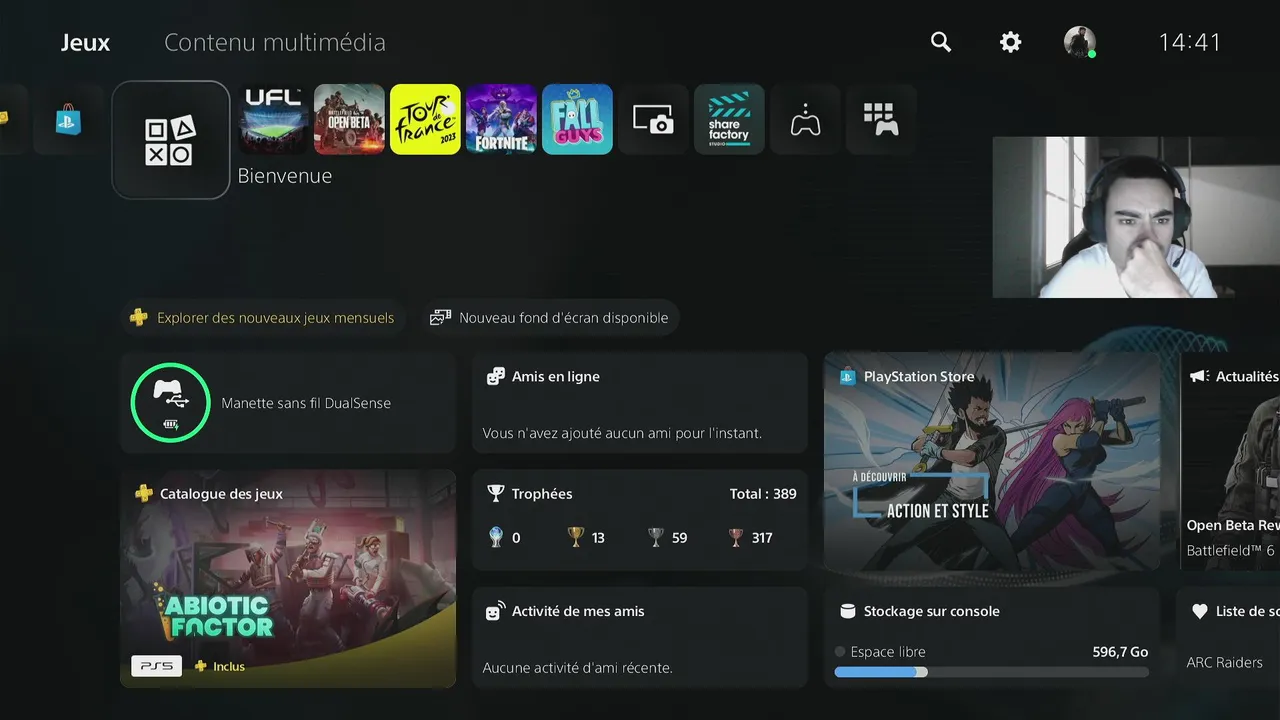This screenshot has height=720, width=1280.
Task: Launch Tour de France 2023 tile
Action: coord(425,119)
